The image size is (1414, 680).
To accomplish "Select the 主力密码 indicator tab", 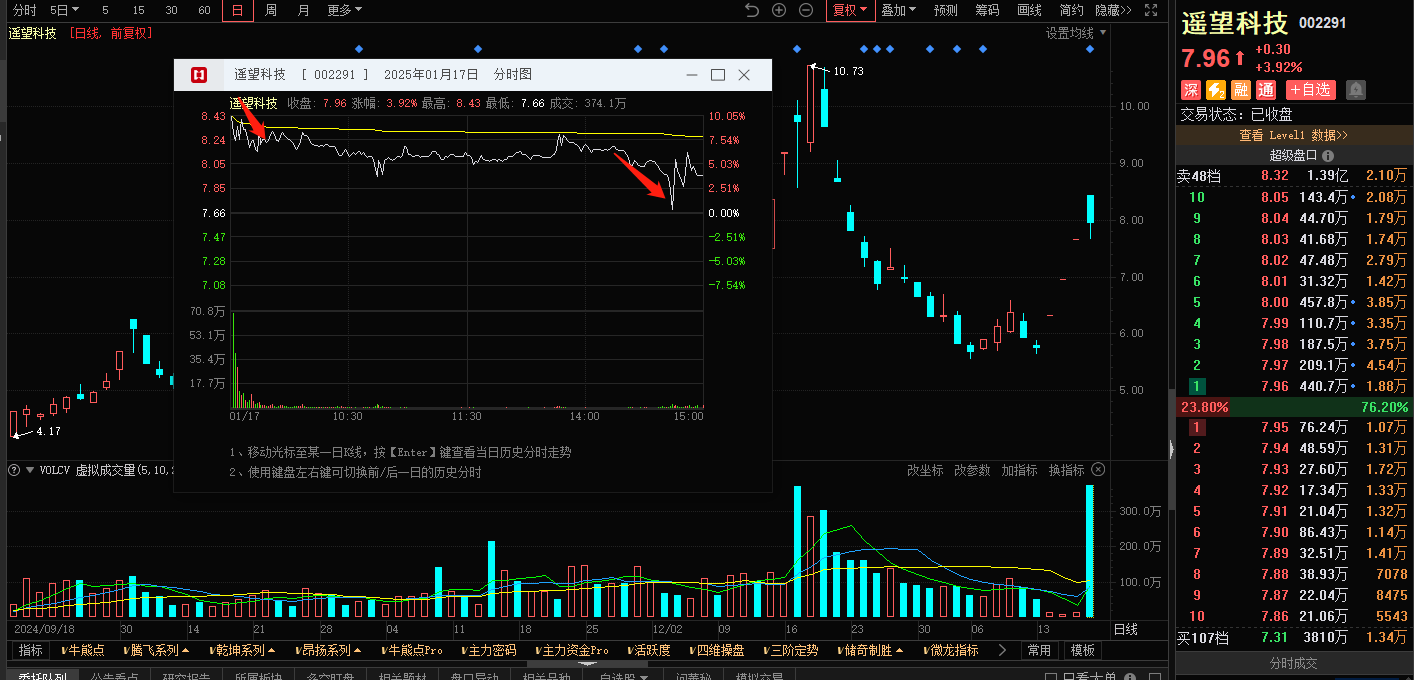I will coord(487,650).
